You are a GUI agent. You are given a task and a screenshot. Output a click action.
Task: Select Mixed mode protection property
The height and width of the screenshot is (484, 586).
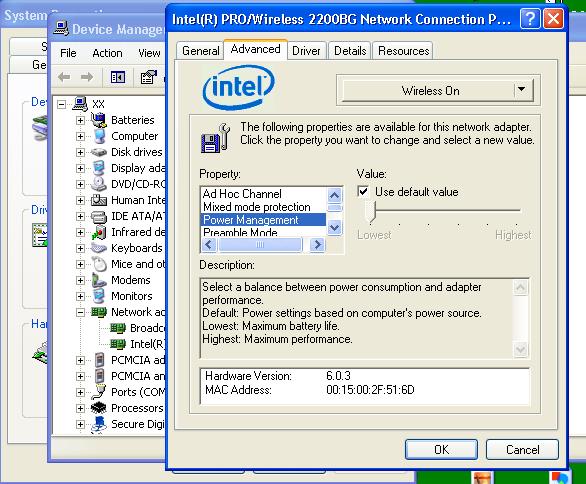click(264, 207)
